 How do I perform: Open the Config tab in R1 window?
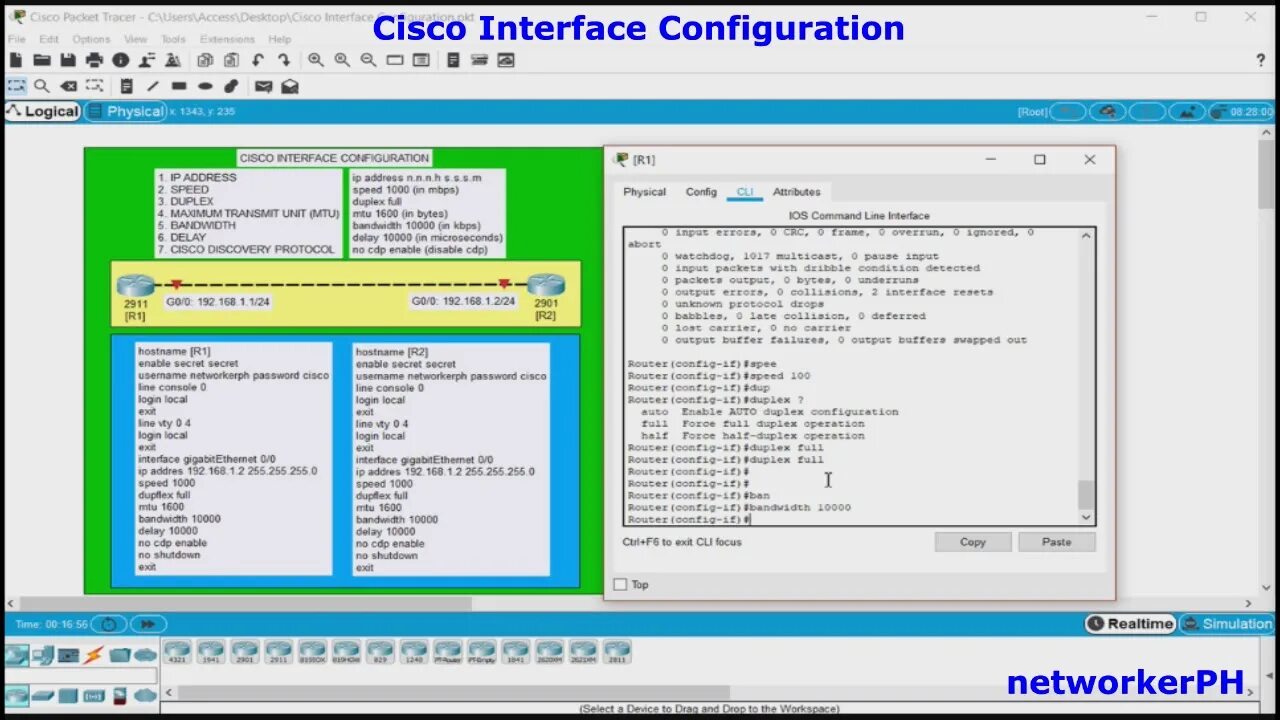pos(701,192)
